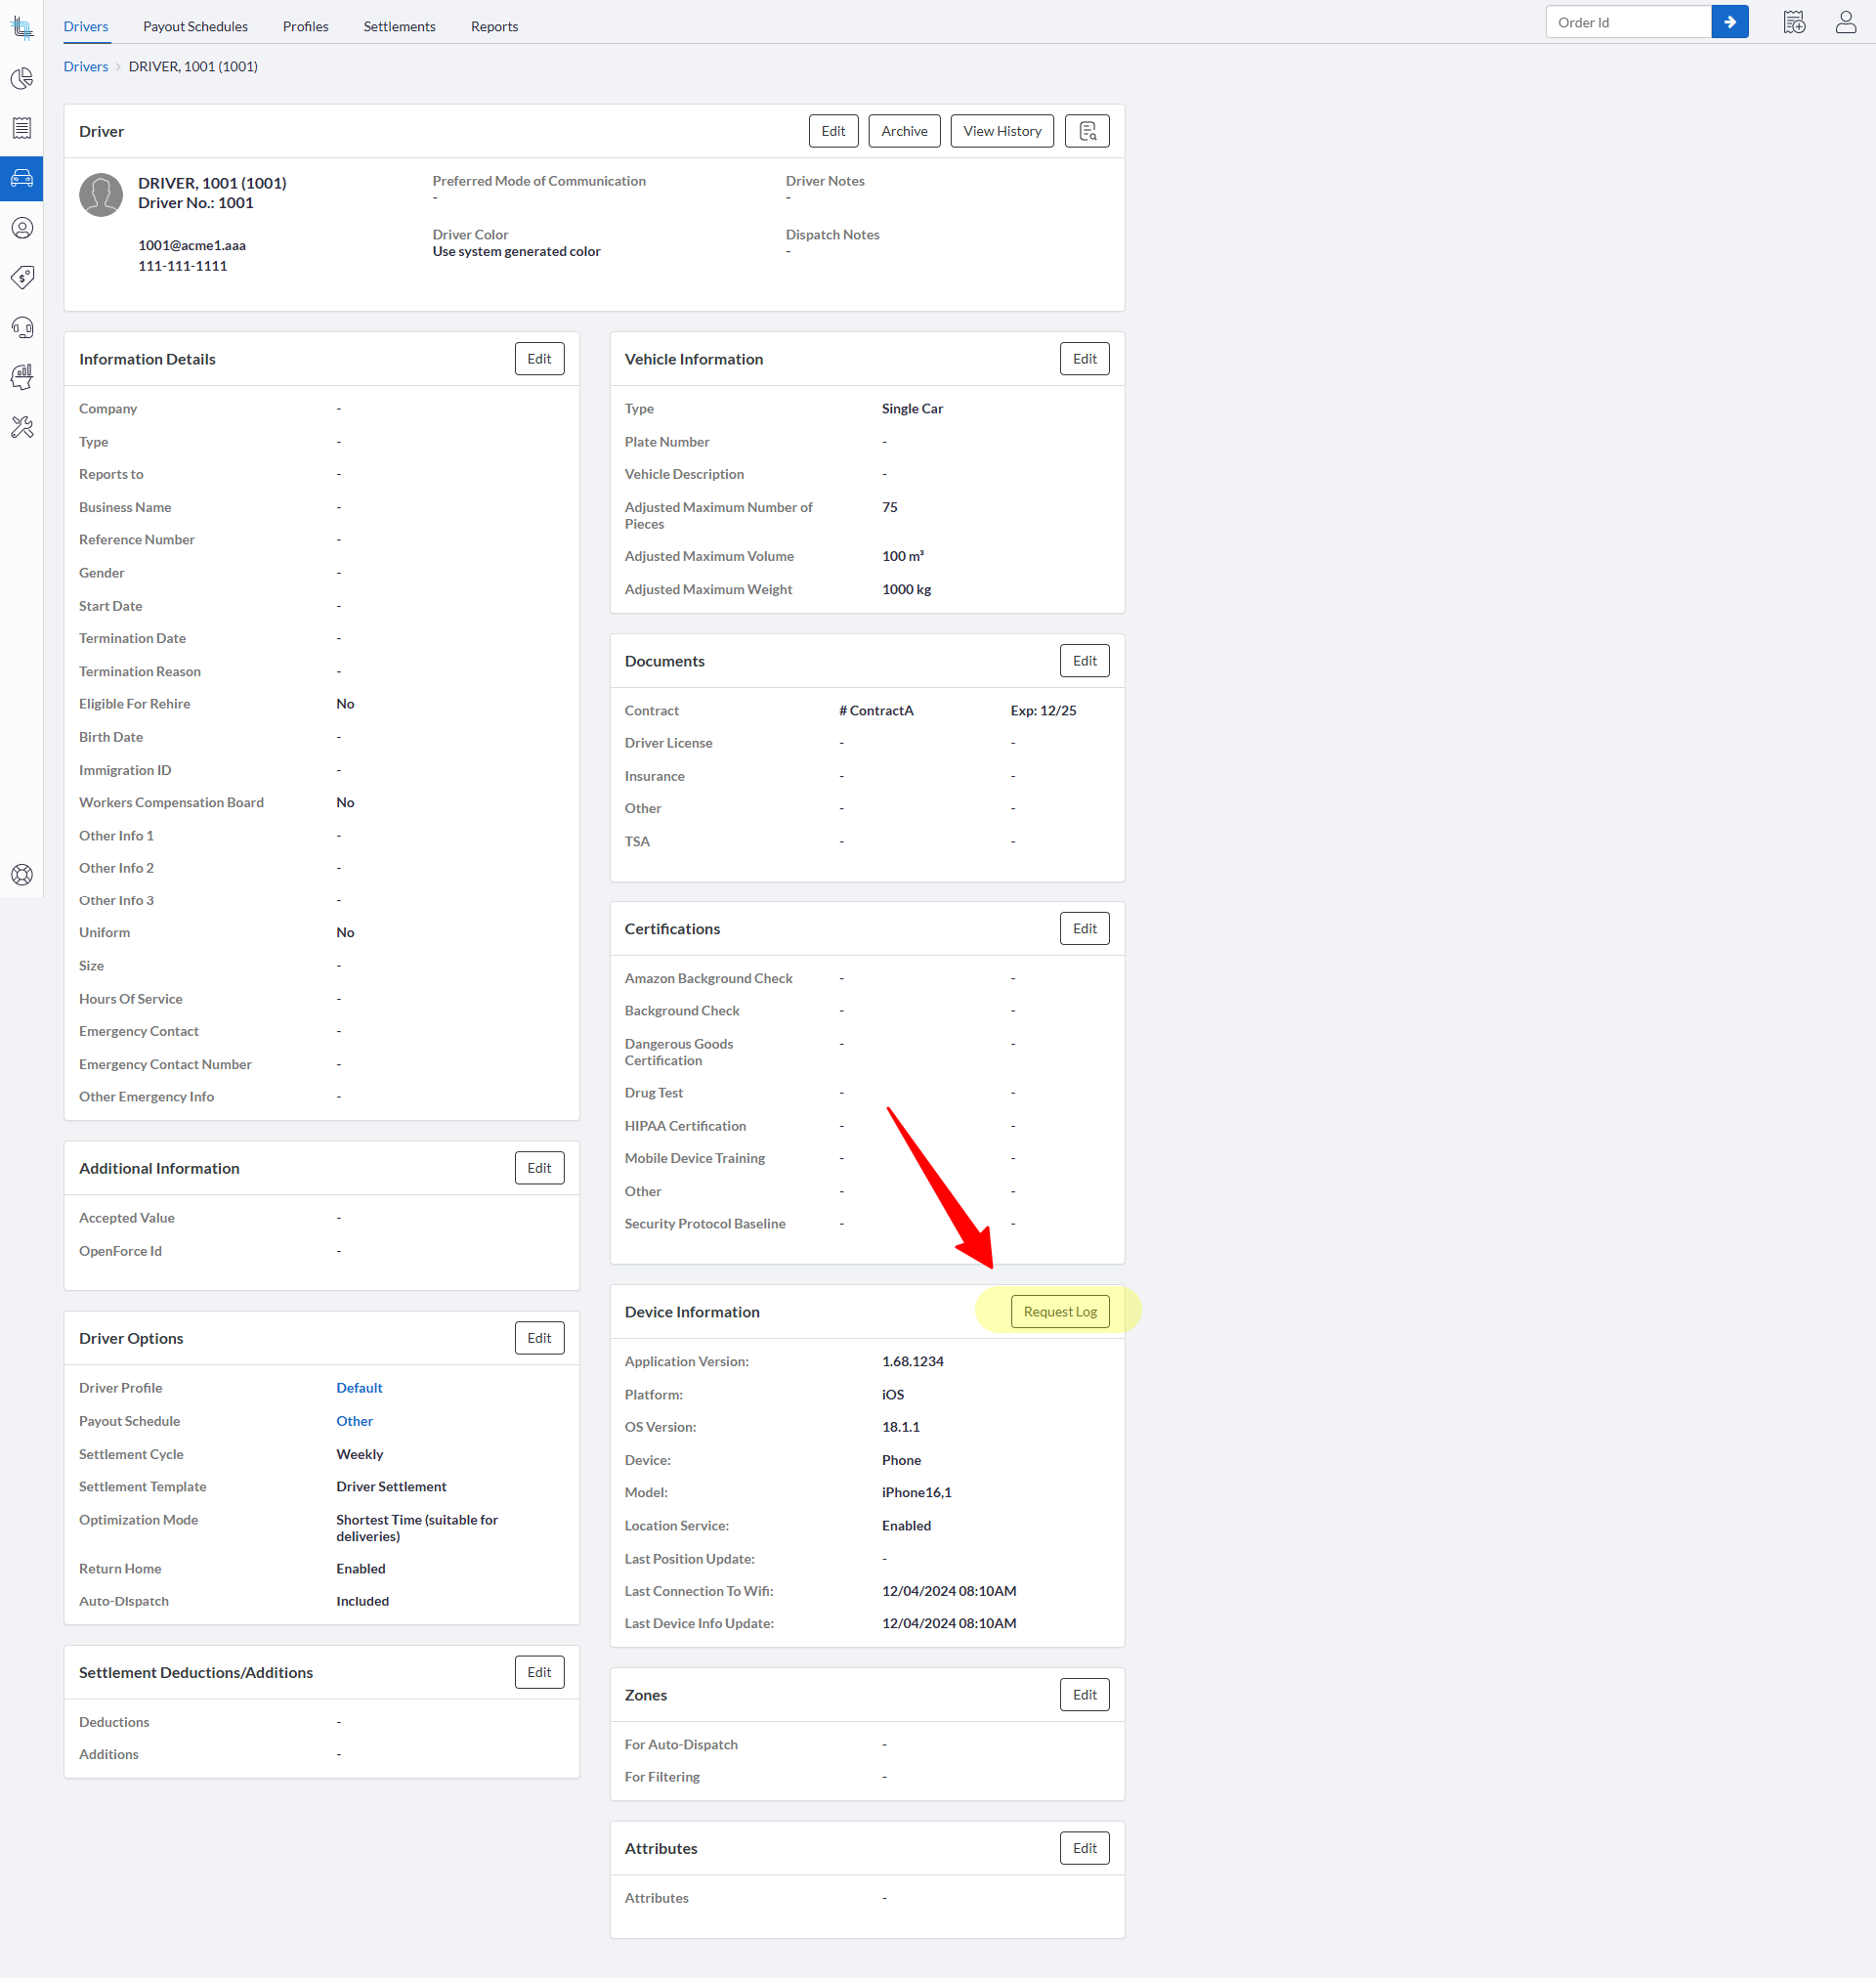Click the price tag sidebar icon
This screenshot has height=1980, width=1876.
click(x=22, y=277)
